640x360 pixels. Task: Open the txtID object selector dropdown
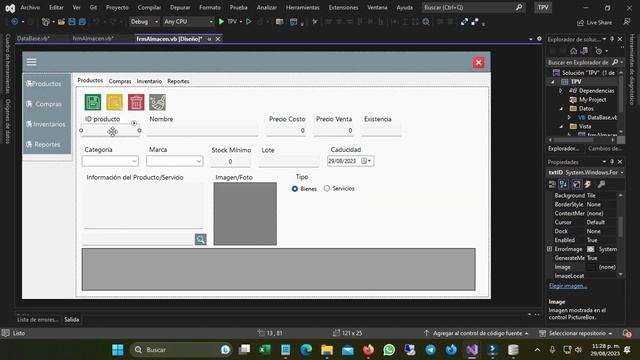coord(622,173)
